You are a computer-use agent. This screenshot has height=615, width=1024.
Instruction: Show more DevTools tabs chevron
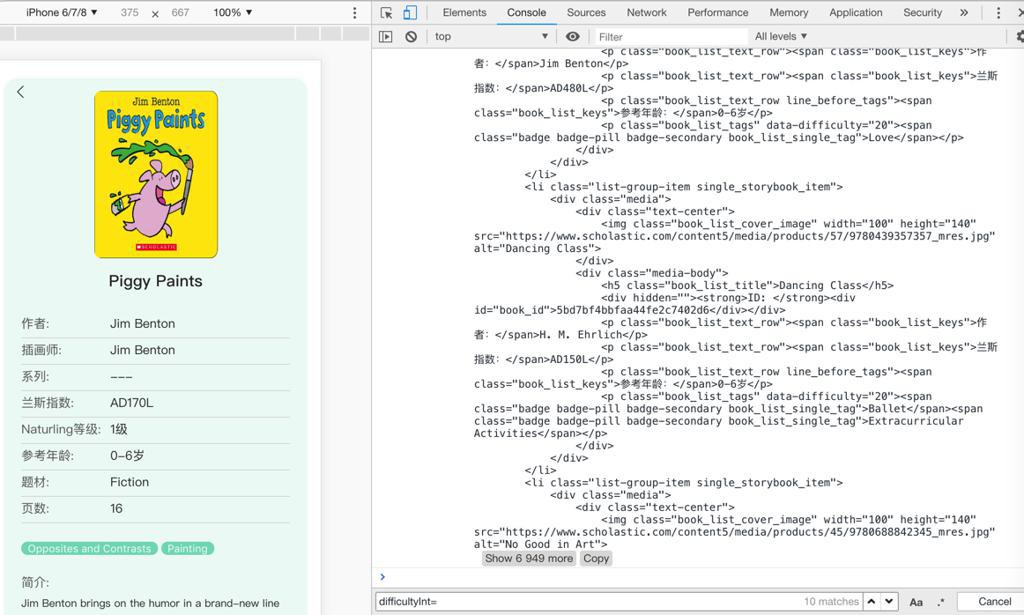(x=964, y=12)
